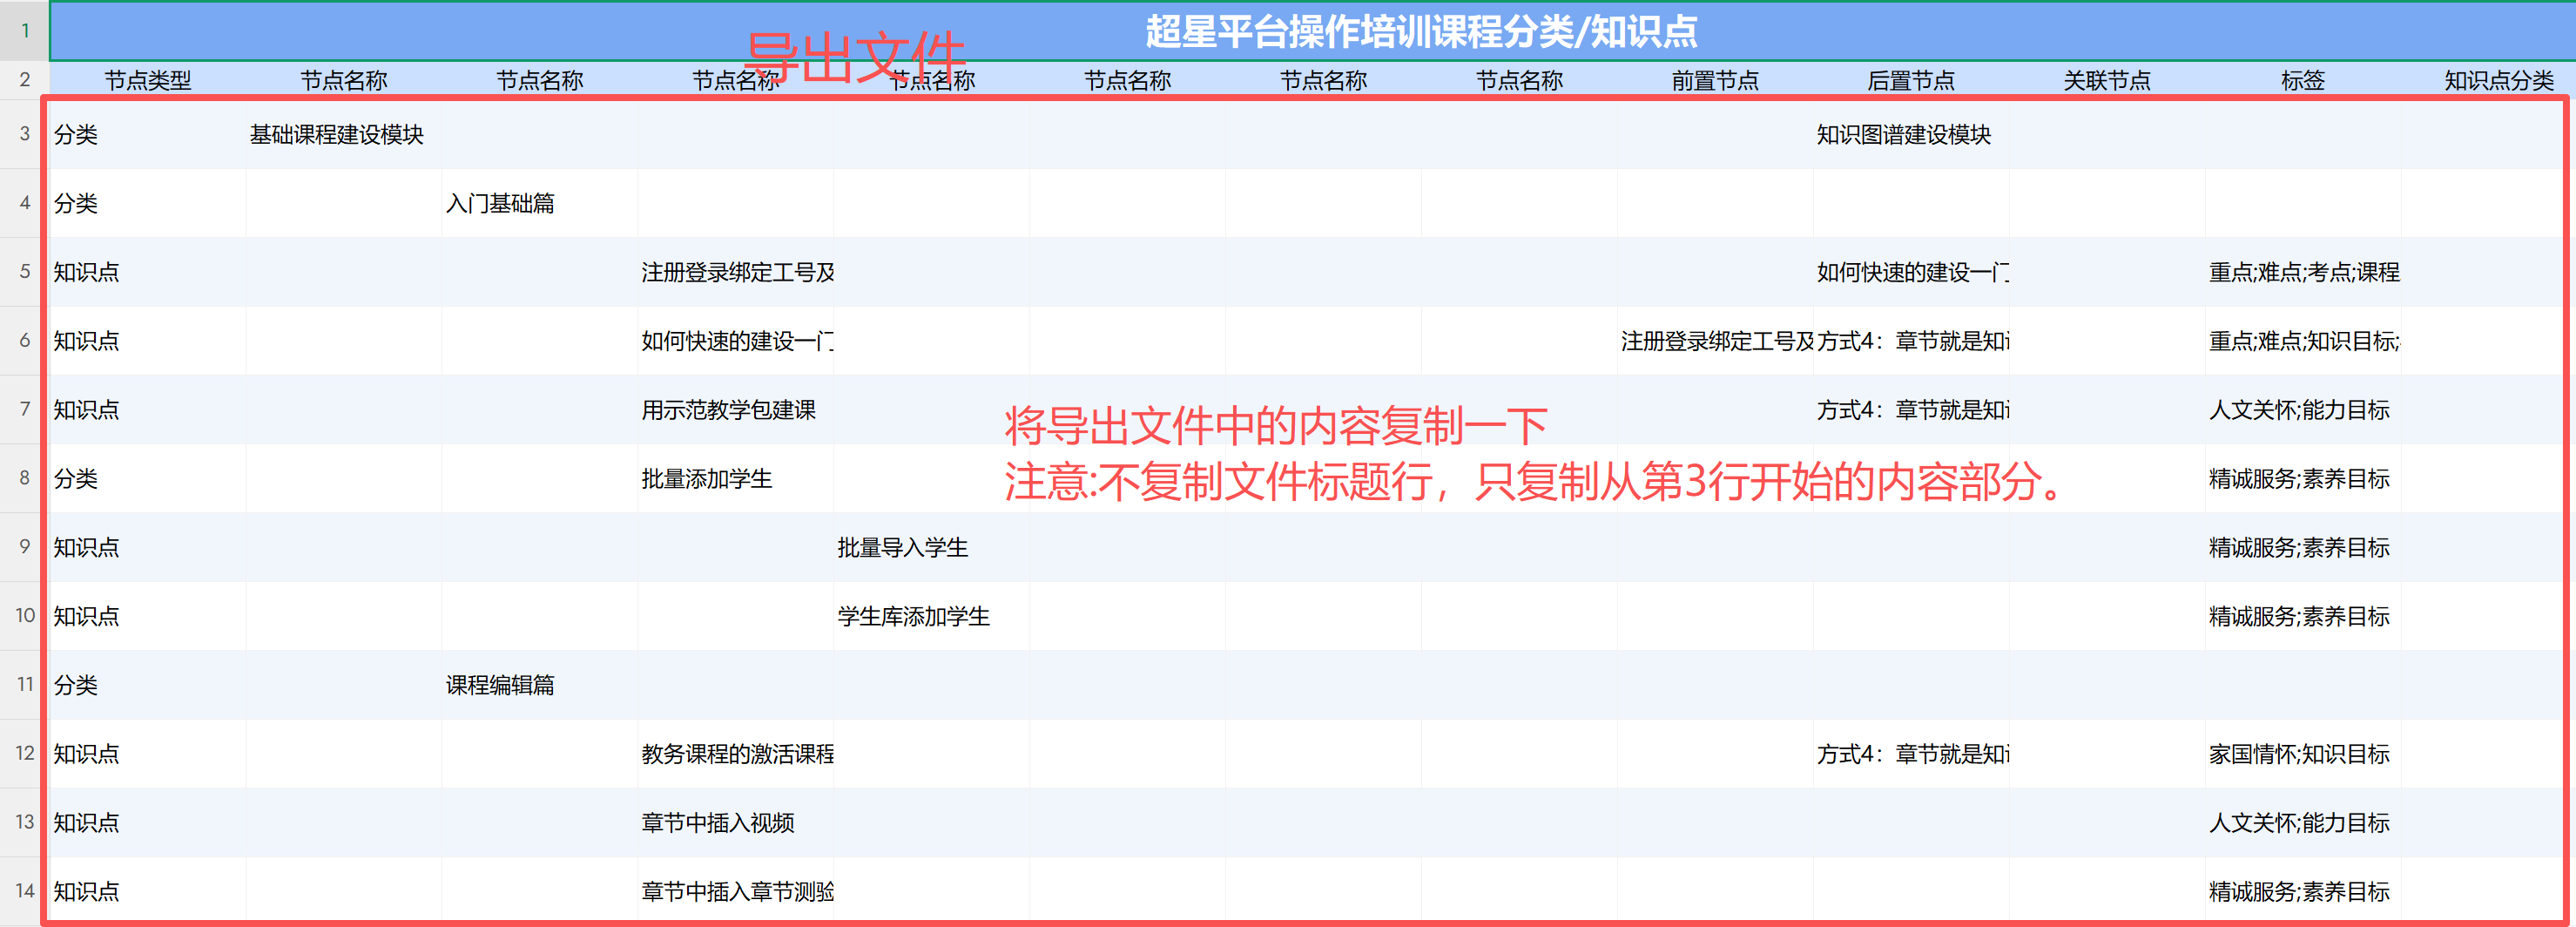Select row header number 6
This screenshot has width=2576, height=927.
25,340
